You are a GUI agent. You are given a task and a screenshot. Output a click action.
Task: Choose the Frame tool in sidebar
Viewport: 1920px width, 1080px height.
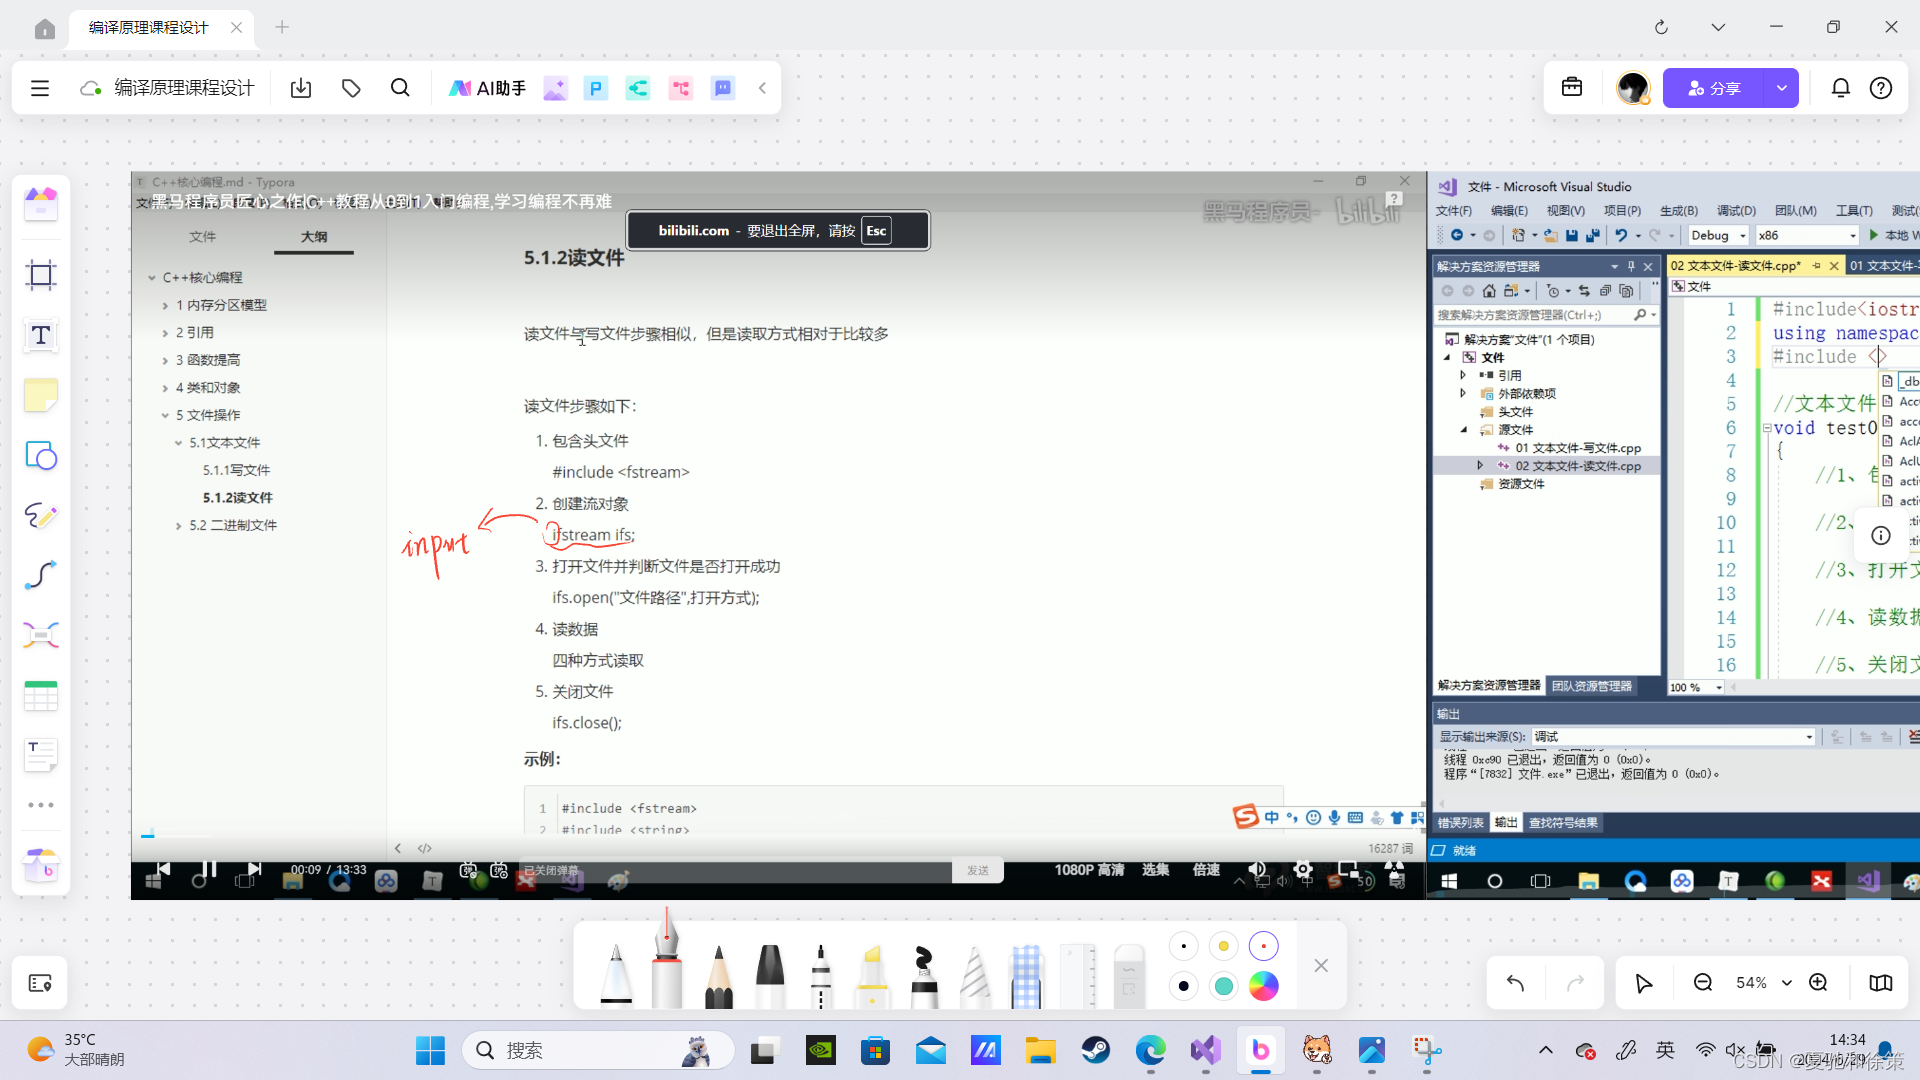[41, 275]
